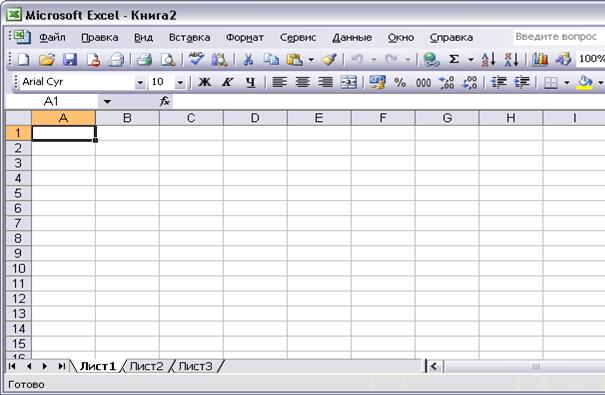Expand the Arial Cyr font dropdown
The image size is (605, 395).
[x=140, y=82]
